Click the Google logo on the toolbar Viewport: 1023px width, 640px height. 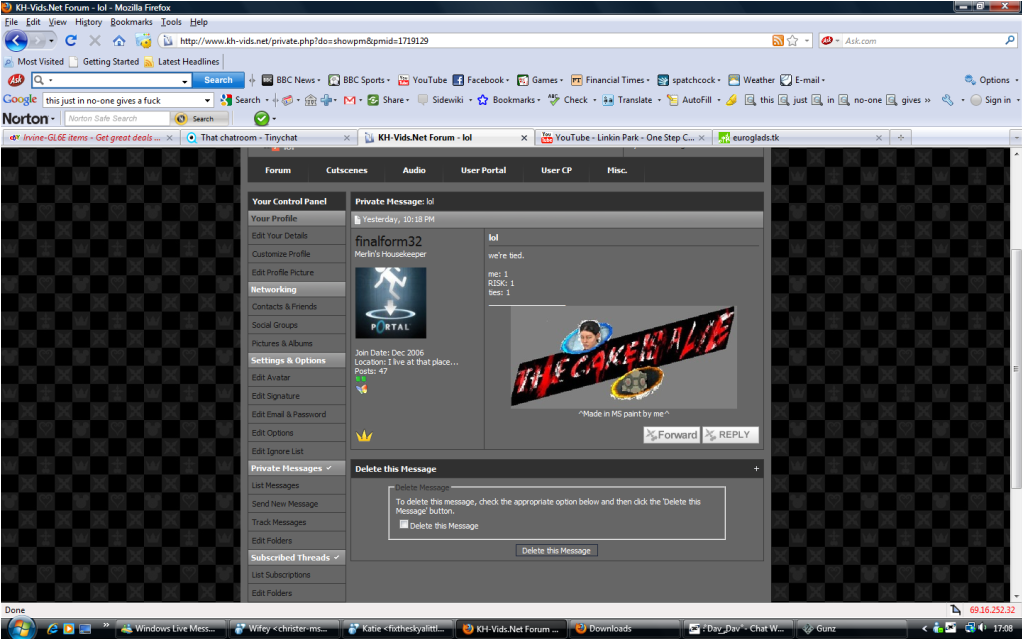pyautogui.click(x=20, y=100)
